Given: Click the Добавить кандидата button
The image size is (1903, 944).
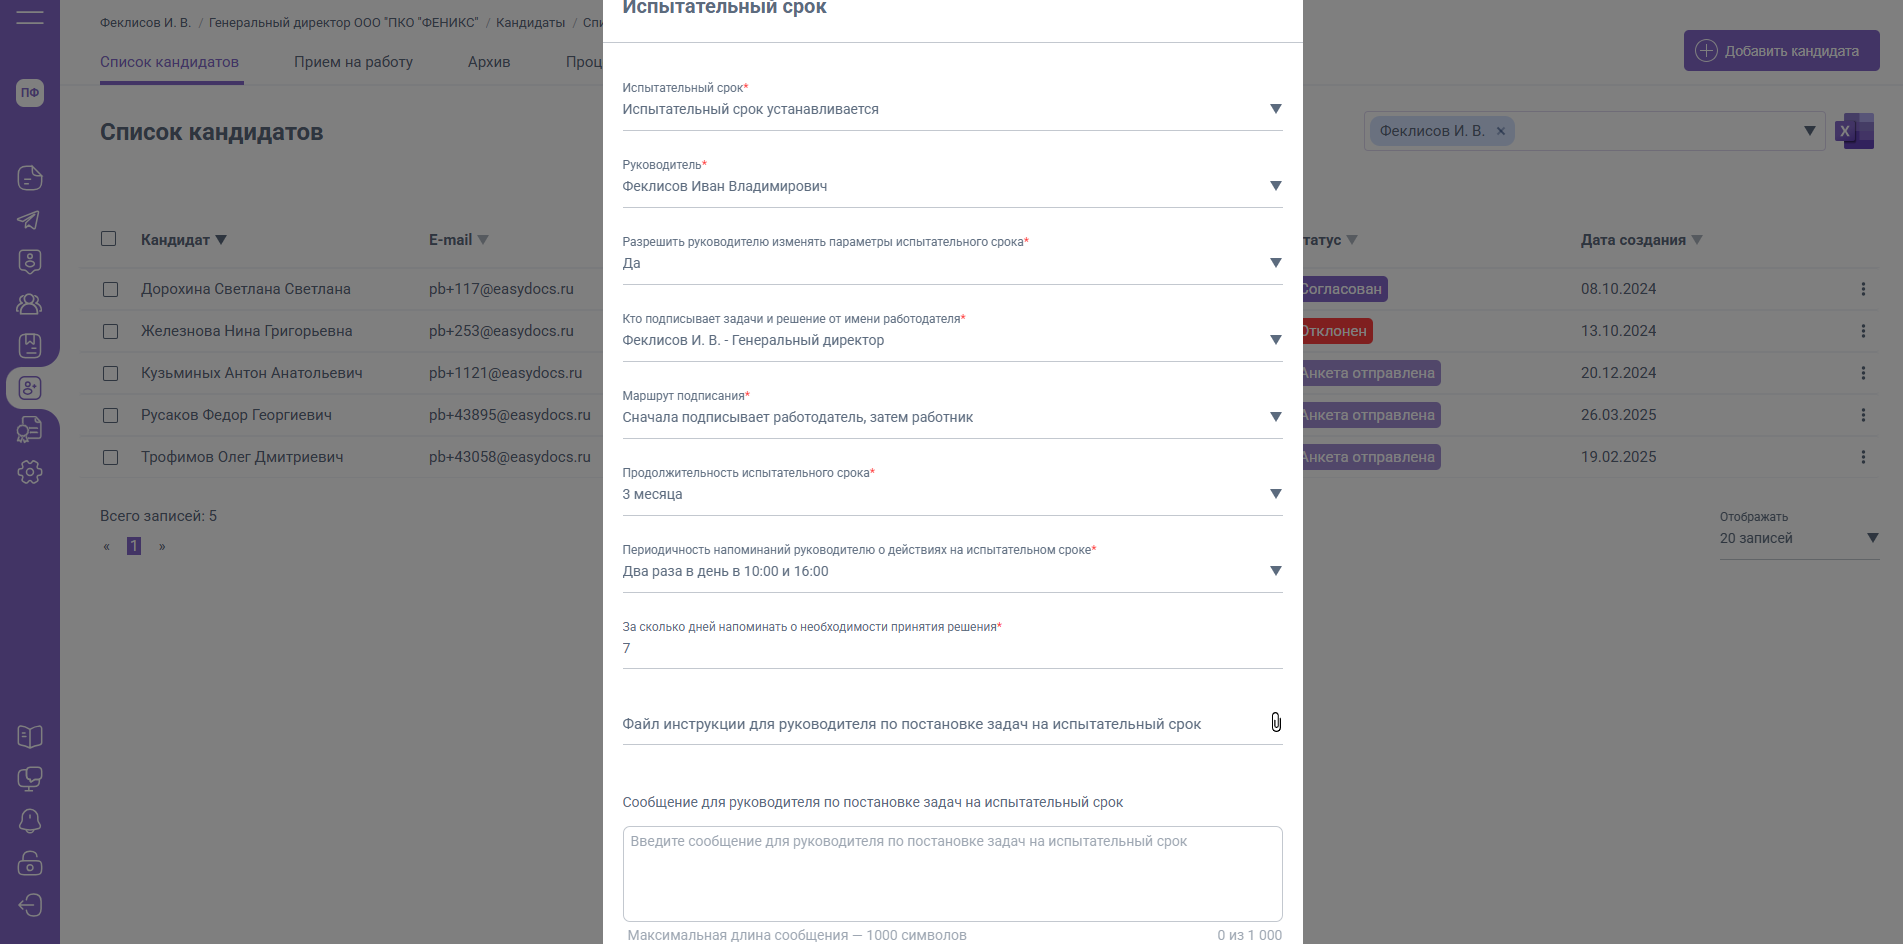Looking at the screenshot, I should point(1781,51).
